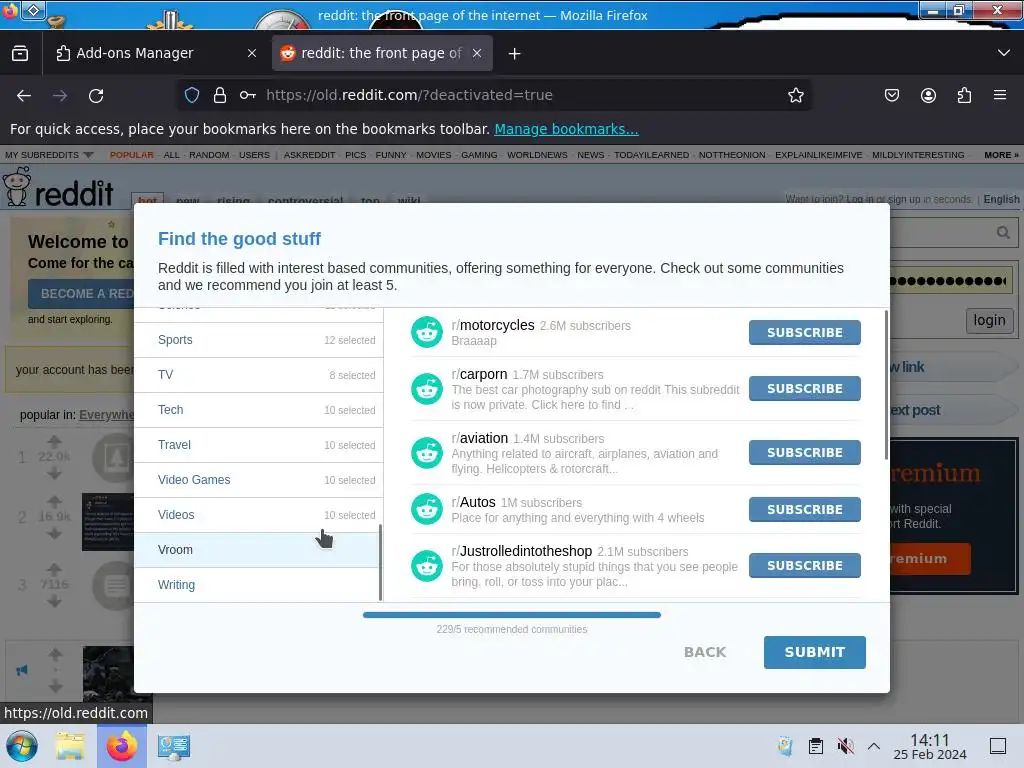Expand the list all tabs chevron
1024x768 pixels.
coord(1004,53)
